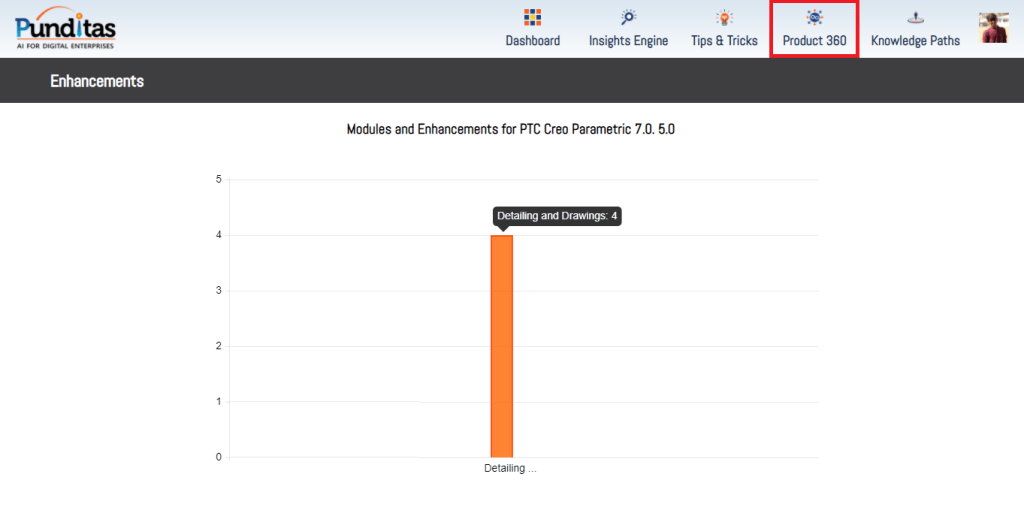Select the Tips & Tricks text label
Screen dimensions: 1024x513
tap(724, 41)
